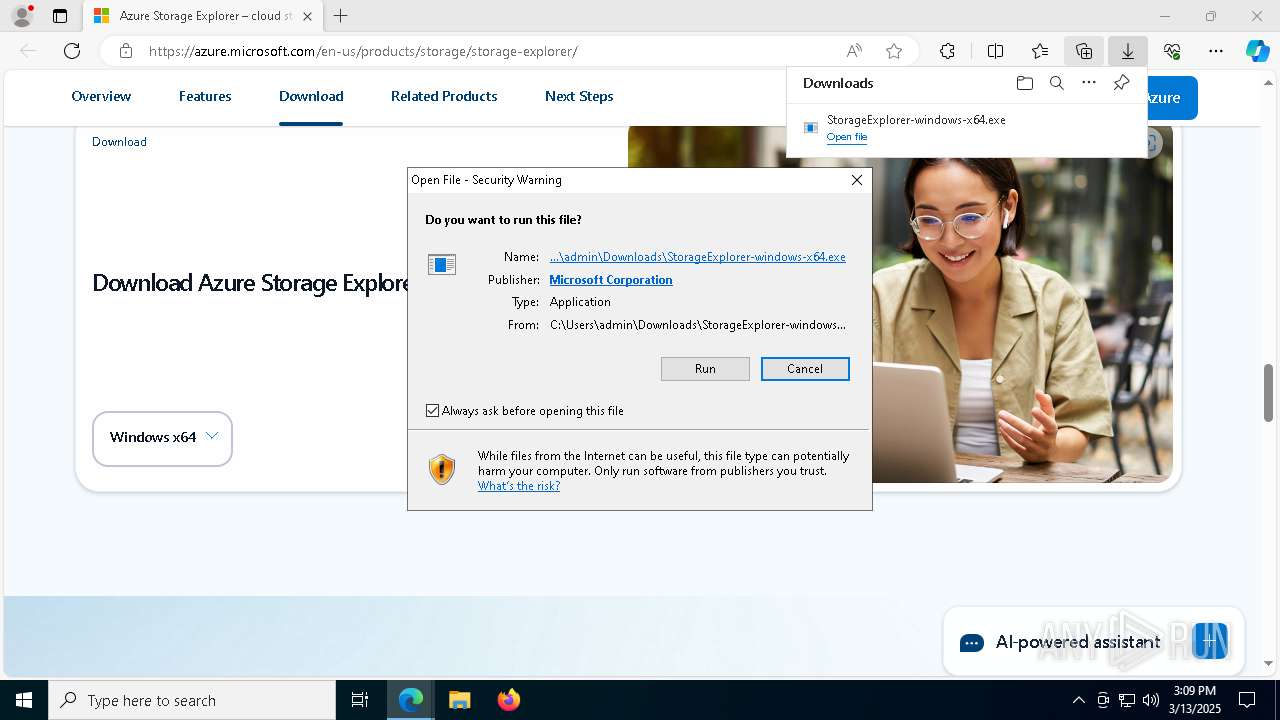Image resolution: width=1280 pixels, height=720 pixels.
Task: Expand the Windows x64 dropdown
Action: click(x=162, y=438)
